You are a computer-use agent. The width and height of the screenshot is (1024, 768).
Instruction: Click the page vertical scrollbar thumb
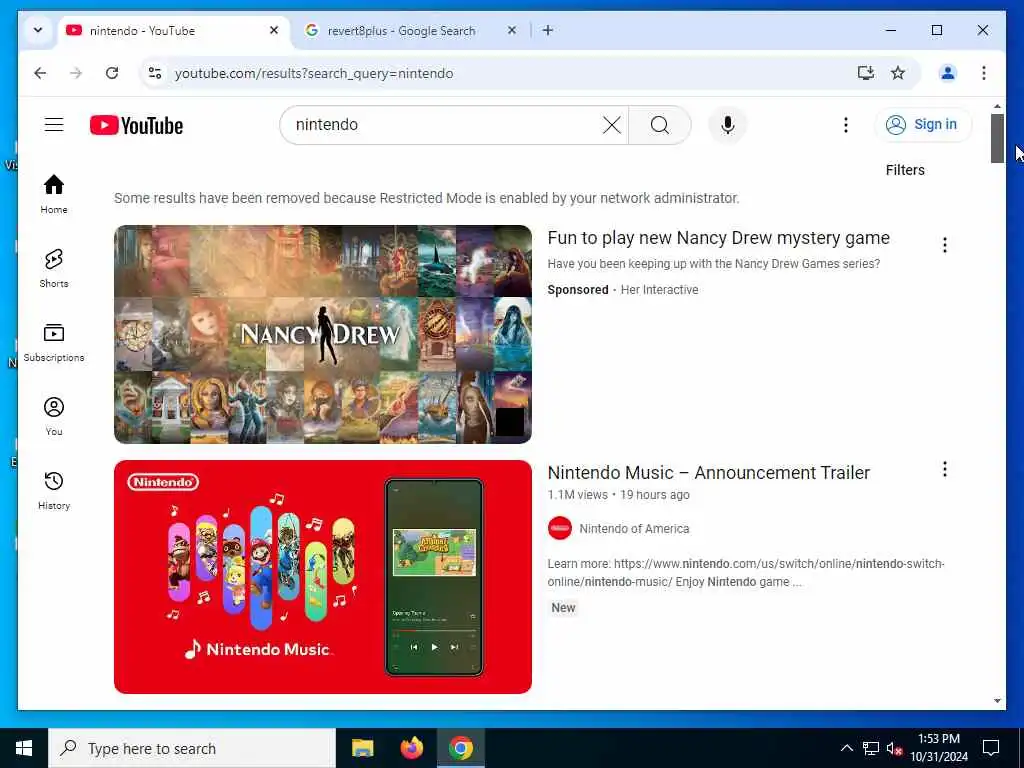[997, 138]
